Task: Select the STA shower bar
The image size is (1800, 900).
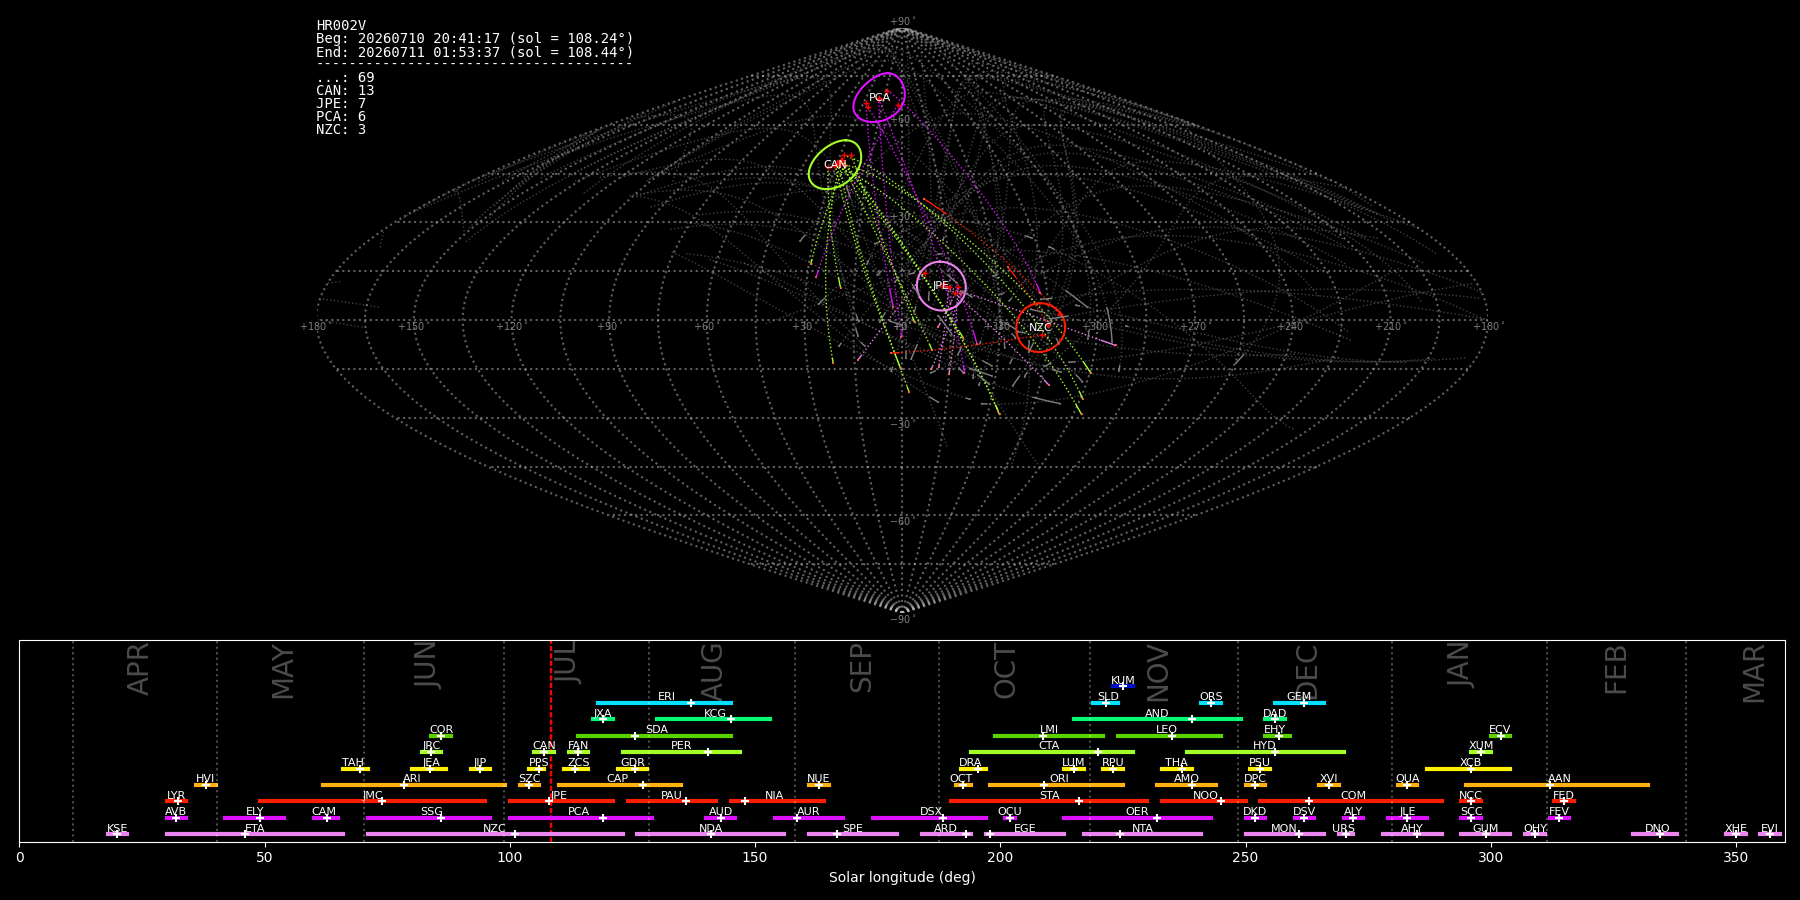Action: coord(1049,801)
